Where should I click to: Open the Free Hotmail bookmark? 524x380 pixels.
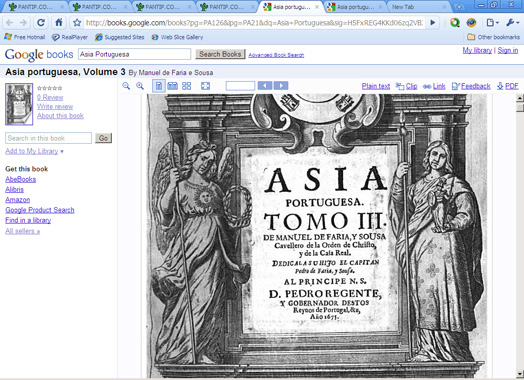click(24, 37)
